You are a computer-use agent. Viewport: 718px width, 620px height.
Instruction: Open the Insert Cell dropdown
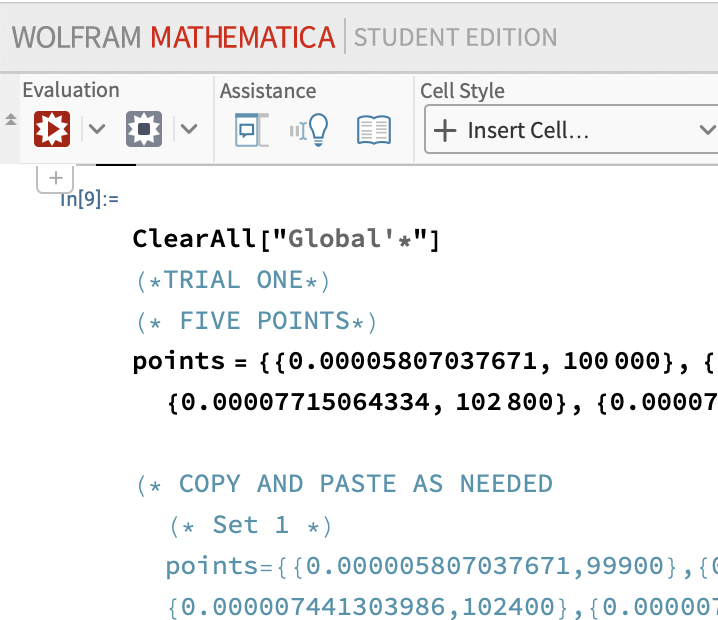571,130
